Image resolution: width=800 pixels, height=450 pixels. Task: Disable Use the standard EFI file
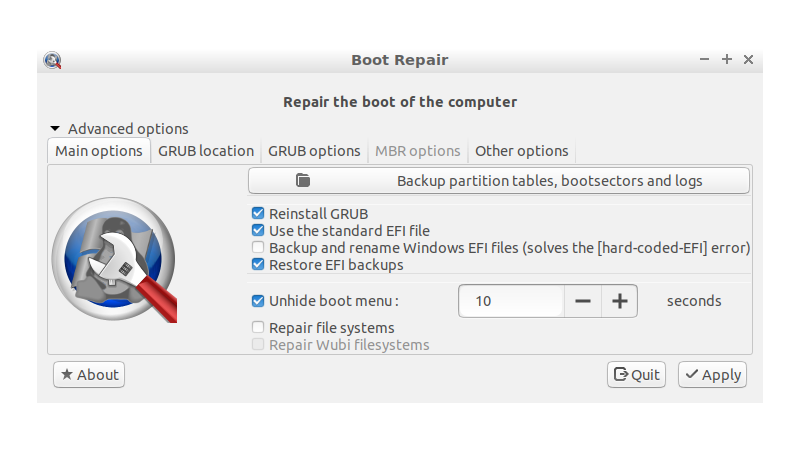pyautogui.click(x=259, y=231)
